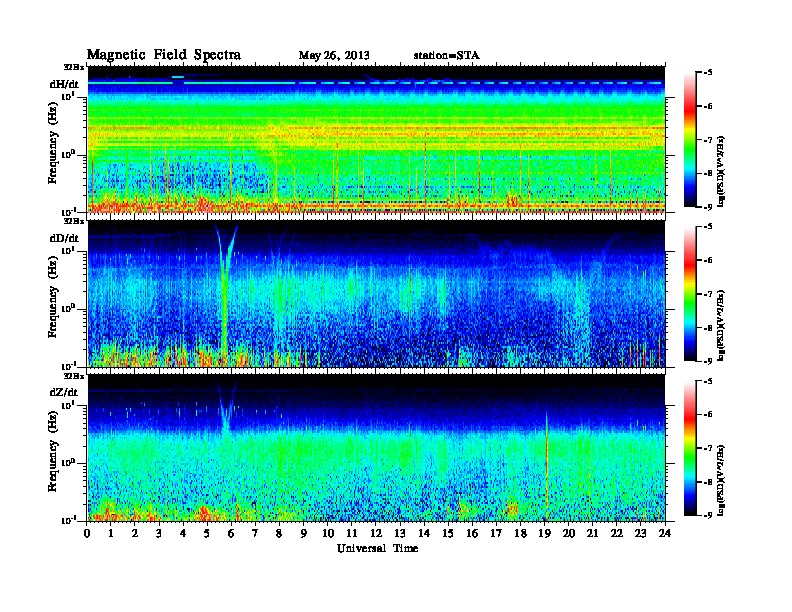Click the hour 10 tick label
The image size is (792, 612).
click(x=328, y=533)
